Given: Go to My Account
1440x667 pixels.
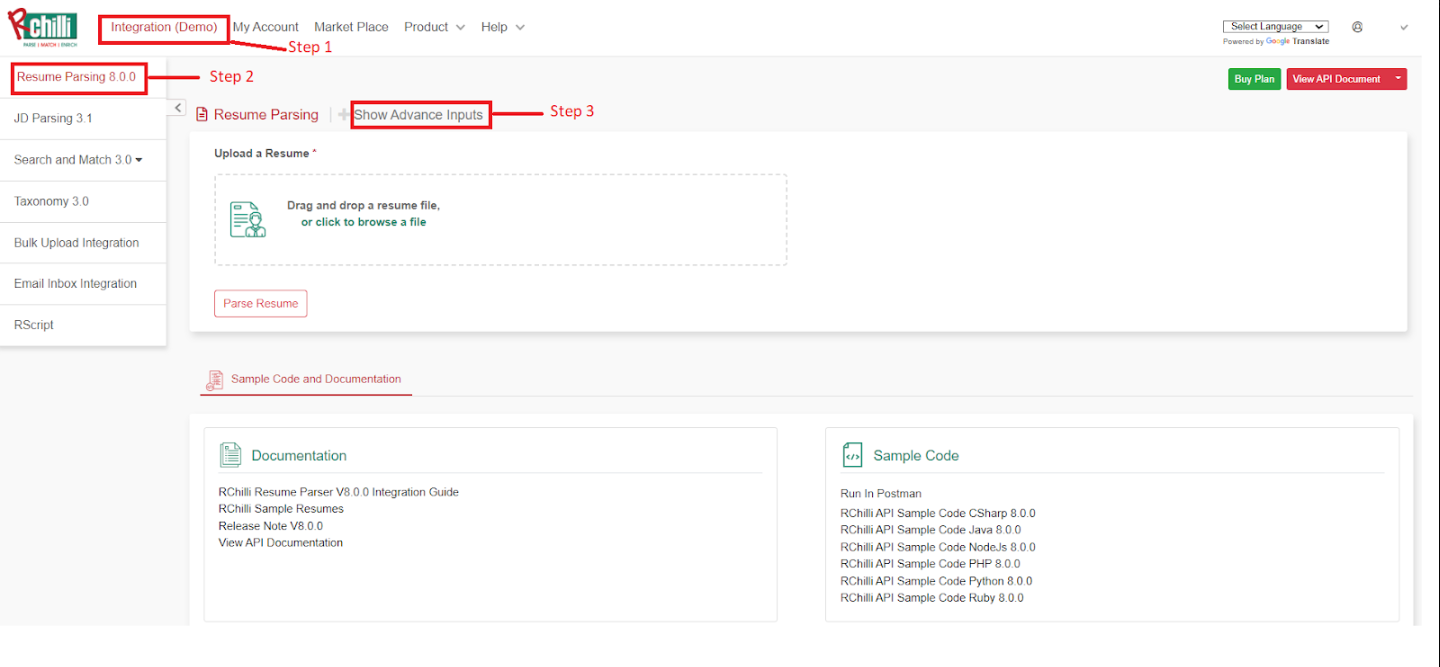Looking at the screenshot, I should coord(266,27).
